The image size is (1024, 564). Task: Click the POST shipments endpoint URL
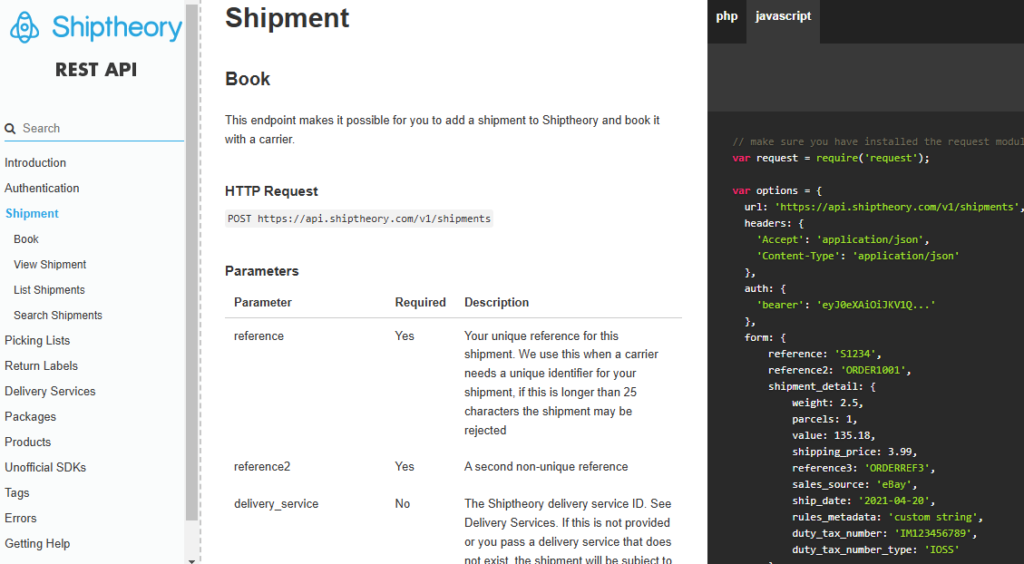pyautogui.click(x=359, y=219)
